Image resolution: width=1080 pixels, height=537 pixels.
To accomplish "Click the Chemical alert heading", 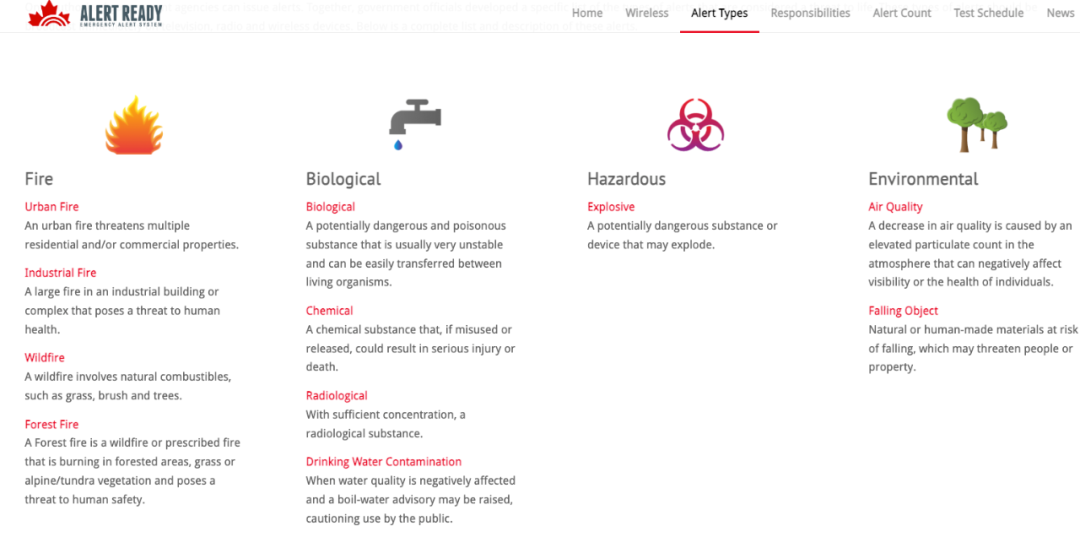I will pos(329,310).
